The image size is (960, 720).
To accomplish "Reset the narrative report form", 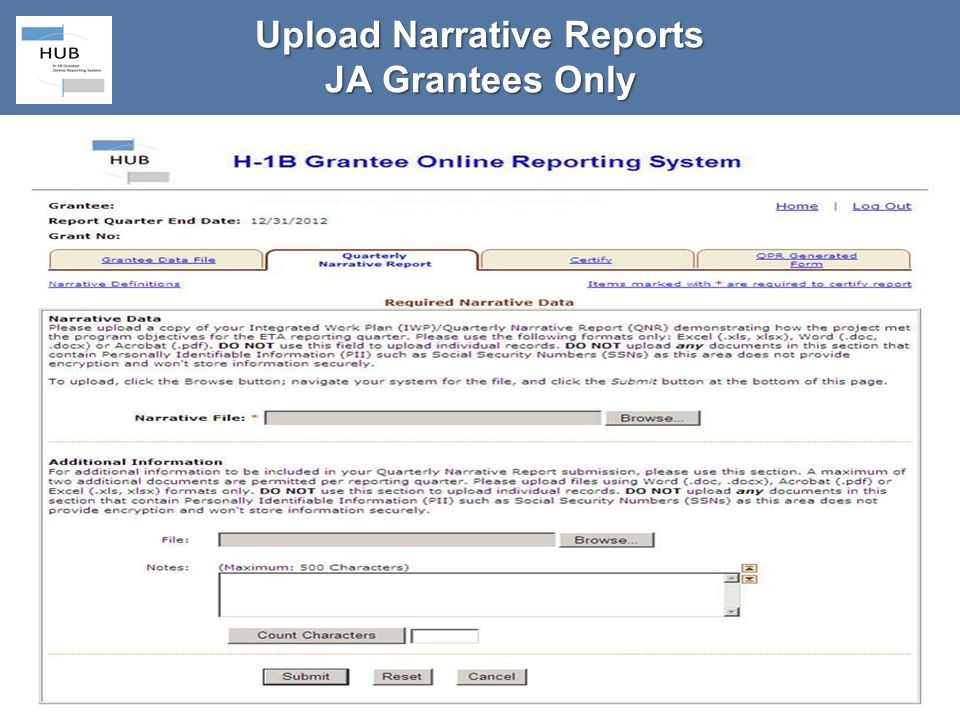I will (402, 677).
